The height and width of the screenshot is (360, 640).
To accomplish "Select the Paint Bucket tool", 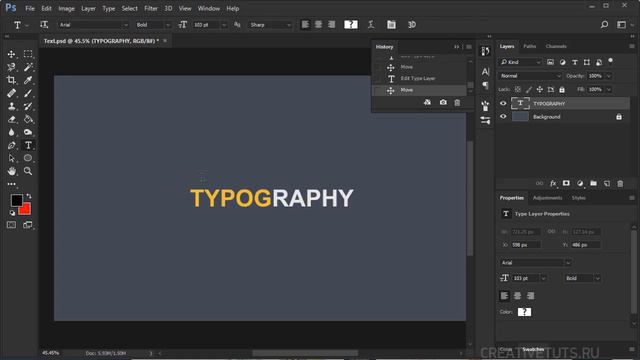I will [x=28, y=119].
